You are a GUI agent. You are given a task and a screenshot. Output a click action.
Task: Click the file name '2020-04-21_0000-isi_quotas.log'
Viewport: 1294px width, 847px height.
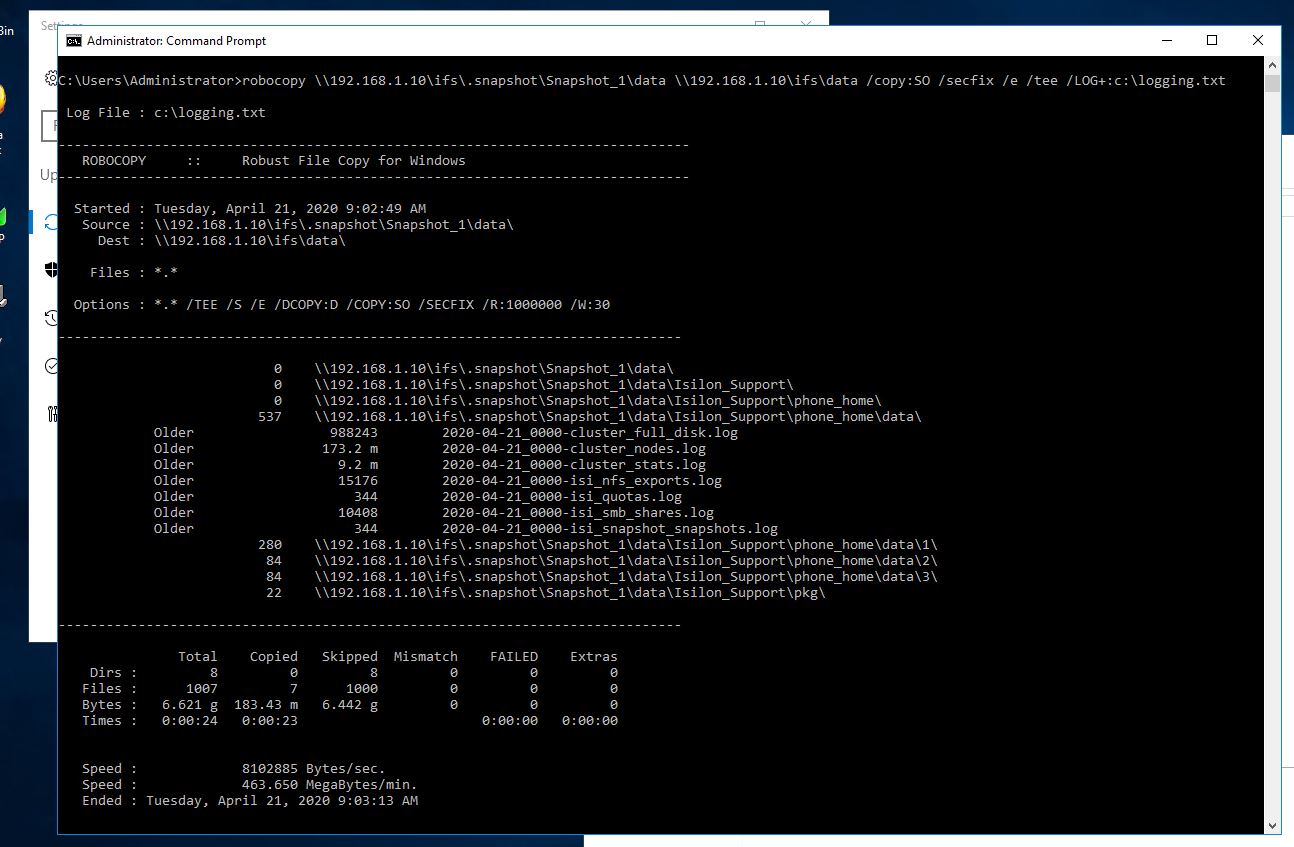(562, 496)
